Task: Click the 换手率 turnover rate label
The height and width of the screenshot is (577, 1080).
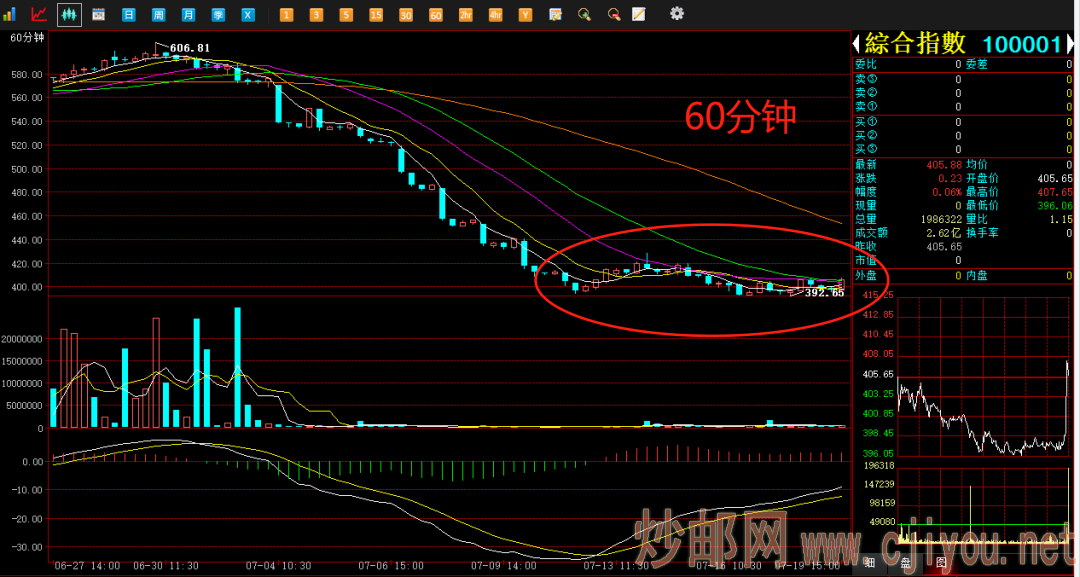Action: (983, 233)
